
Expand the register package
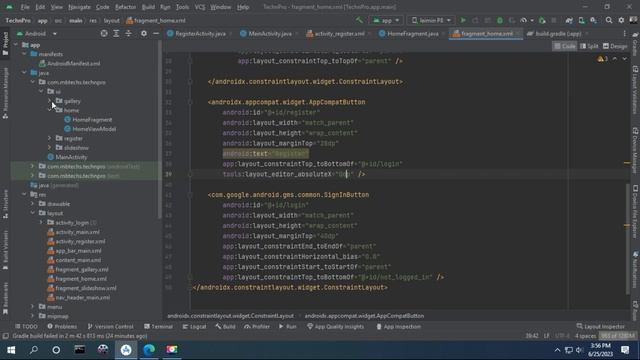point(50,138)
